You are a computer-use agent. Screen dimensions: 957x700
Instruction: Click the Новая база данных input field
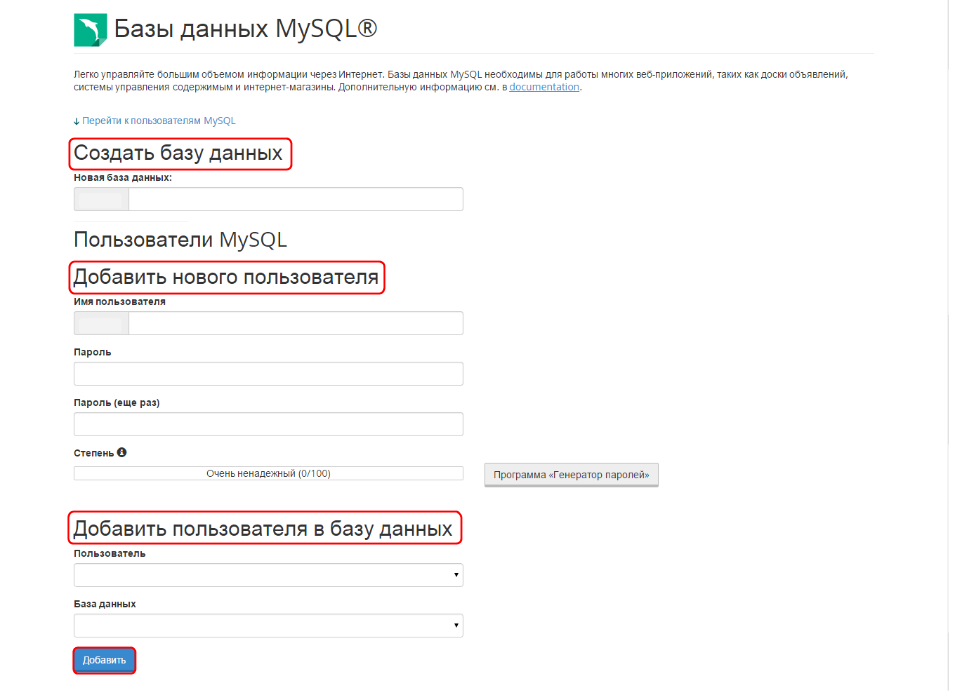pos(295,199)
